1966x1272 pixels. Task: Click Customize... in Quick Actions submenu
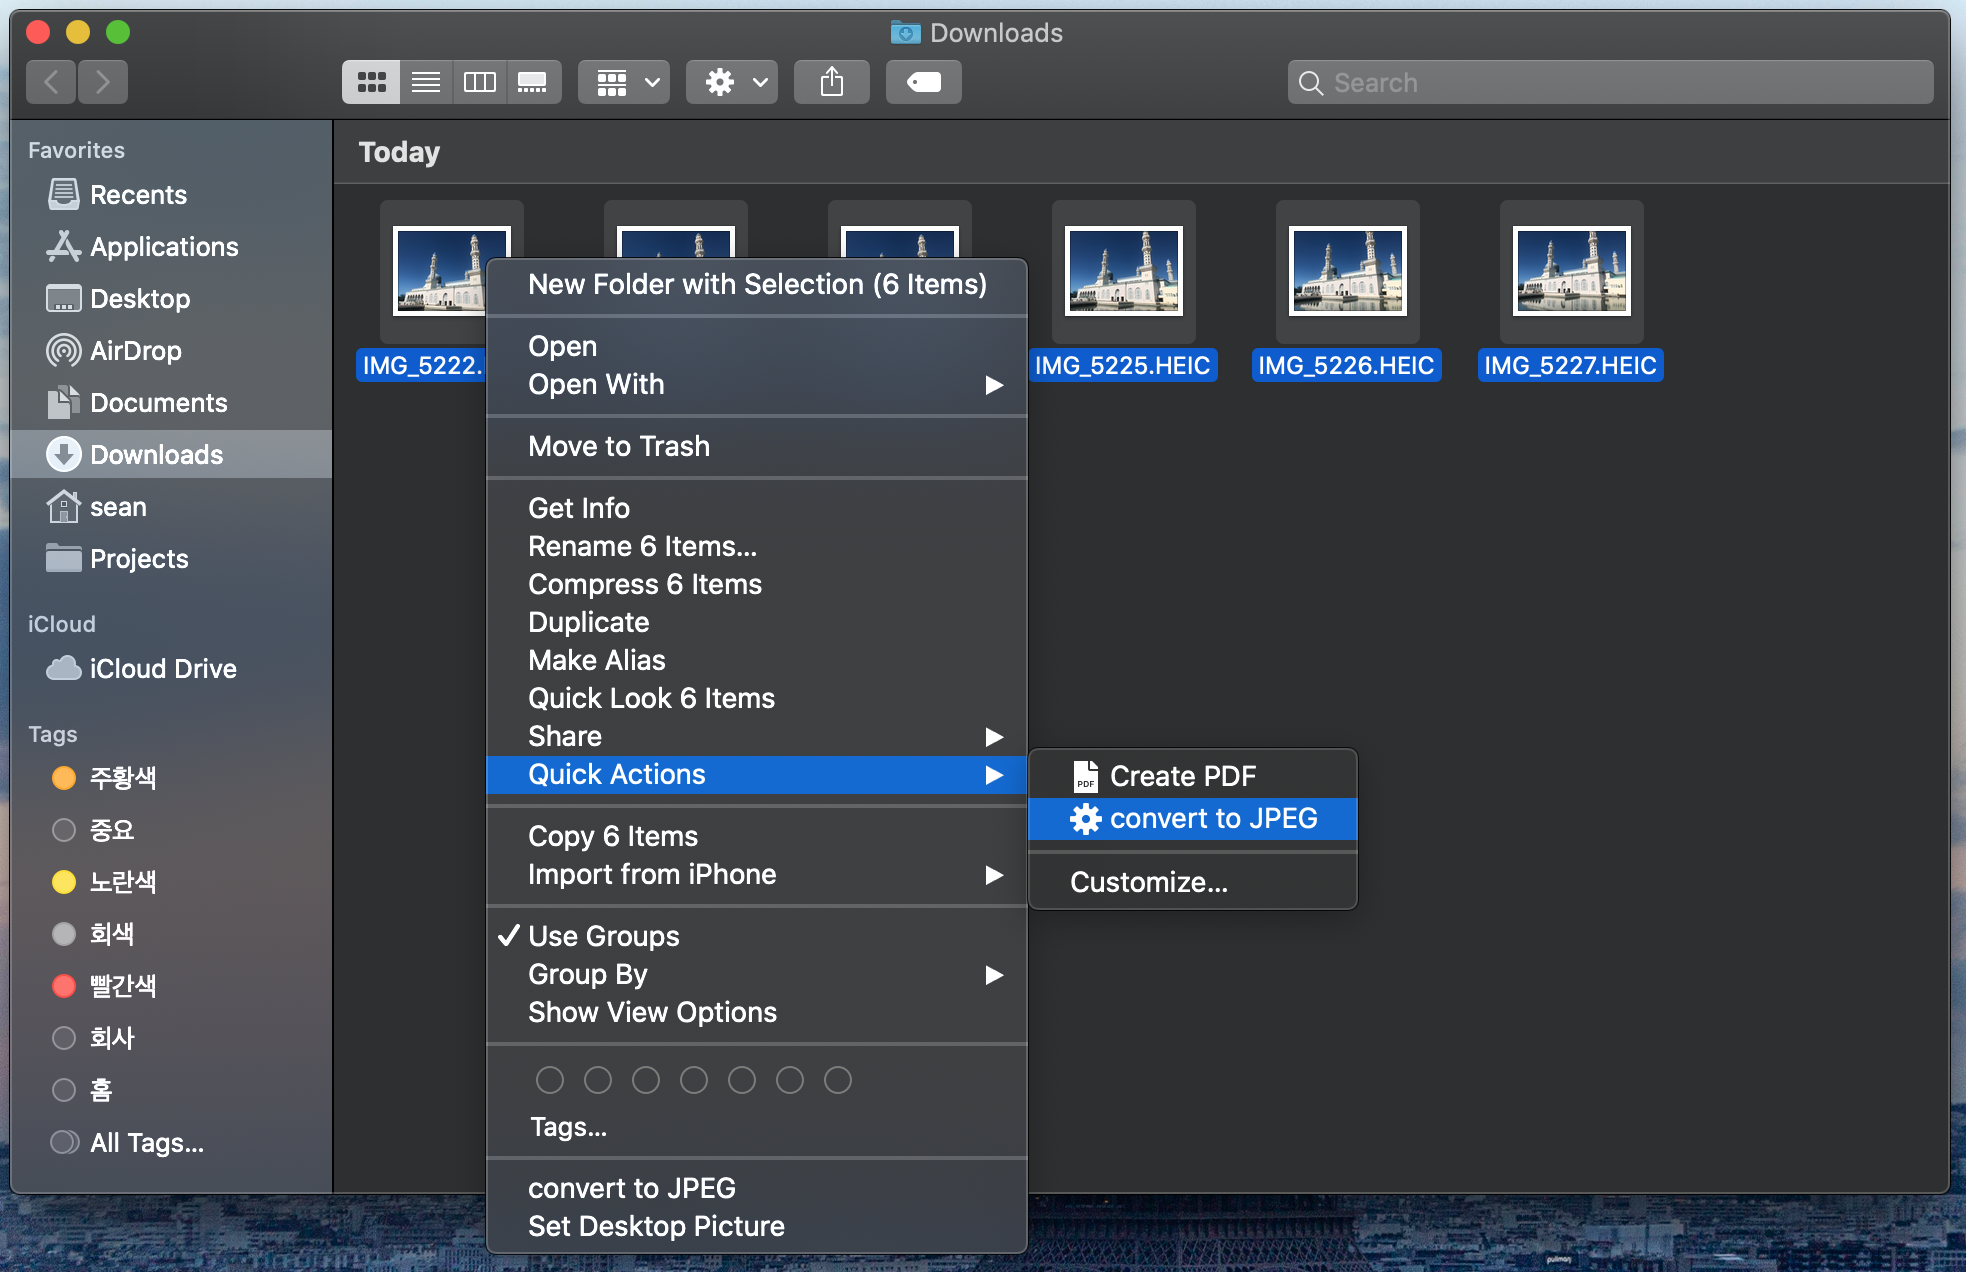coord(1148,883)
